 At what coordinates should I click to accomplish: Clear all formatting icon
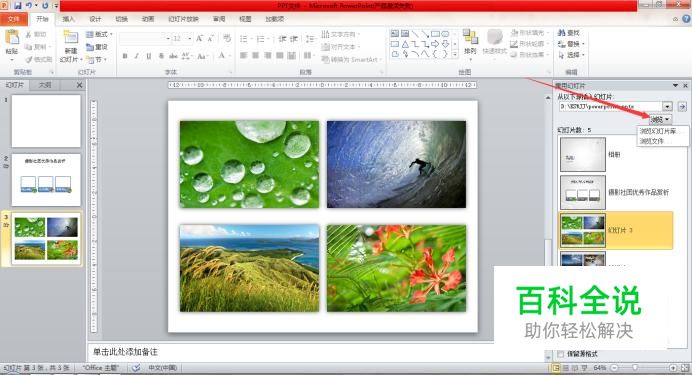coord(227,38)
